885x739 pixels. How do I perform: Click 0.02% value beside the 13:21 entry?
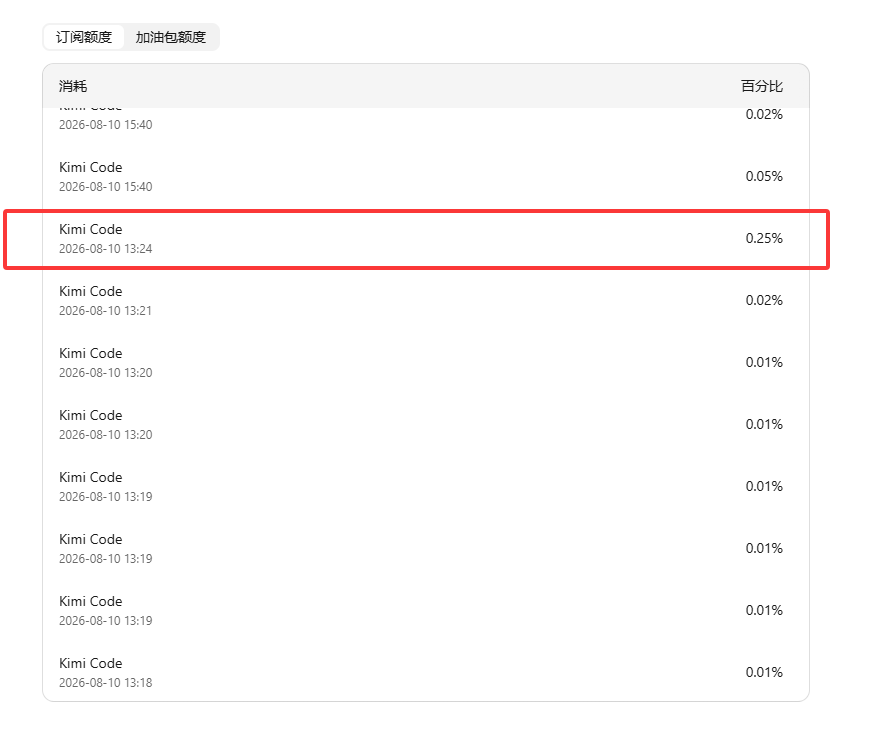[764, 300]
